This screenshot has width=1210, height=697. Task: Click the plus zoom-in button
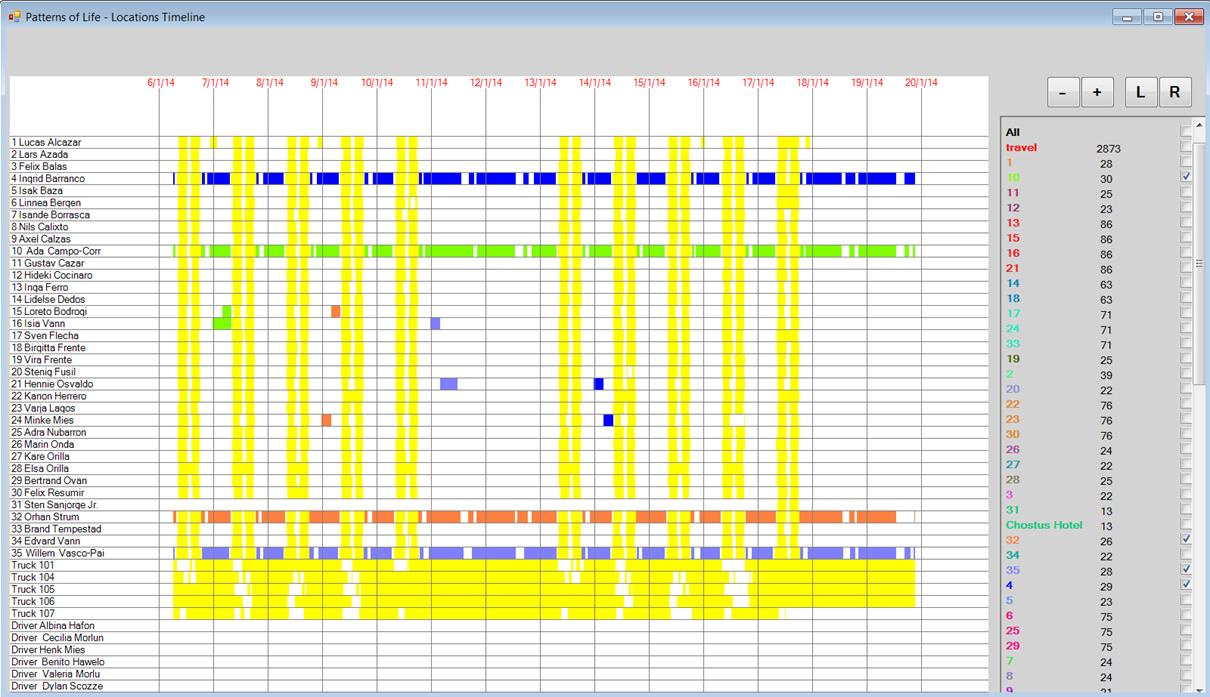tap(1097, 92)
